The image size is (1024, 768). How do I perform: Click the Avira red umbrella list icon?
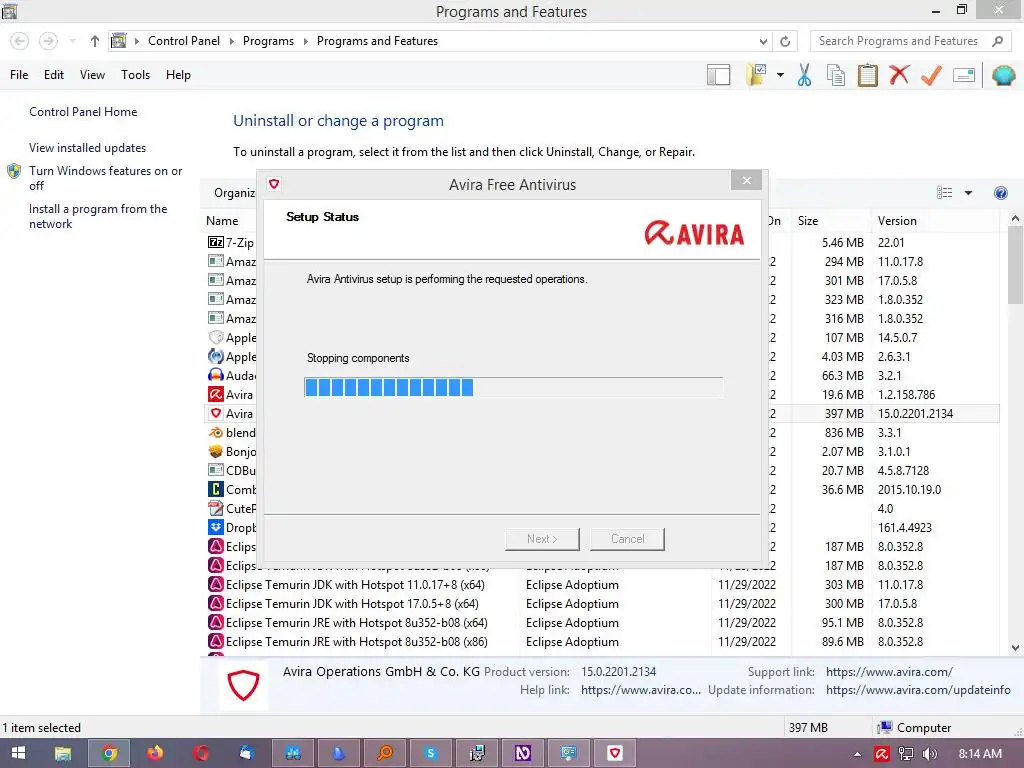pos(216,394)
